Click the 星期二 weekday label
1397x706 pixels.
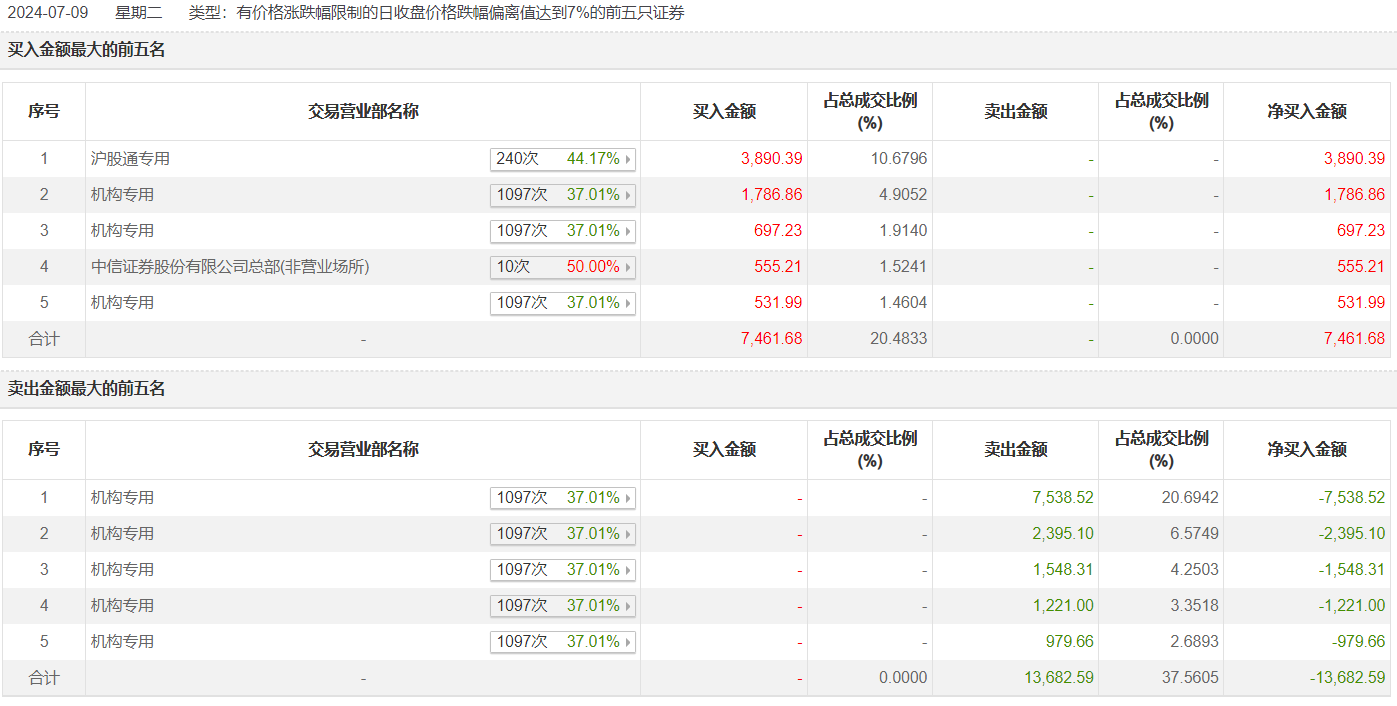(x=138, y=13)
